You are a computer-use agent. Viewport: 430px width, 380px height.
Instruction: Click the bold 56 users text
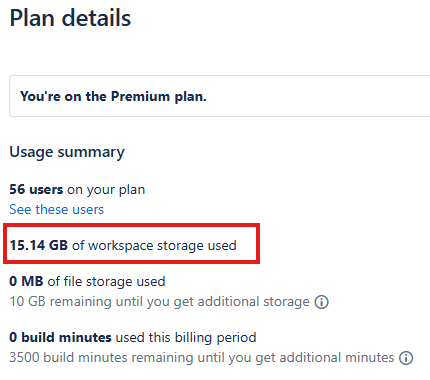point(36,189)
